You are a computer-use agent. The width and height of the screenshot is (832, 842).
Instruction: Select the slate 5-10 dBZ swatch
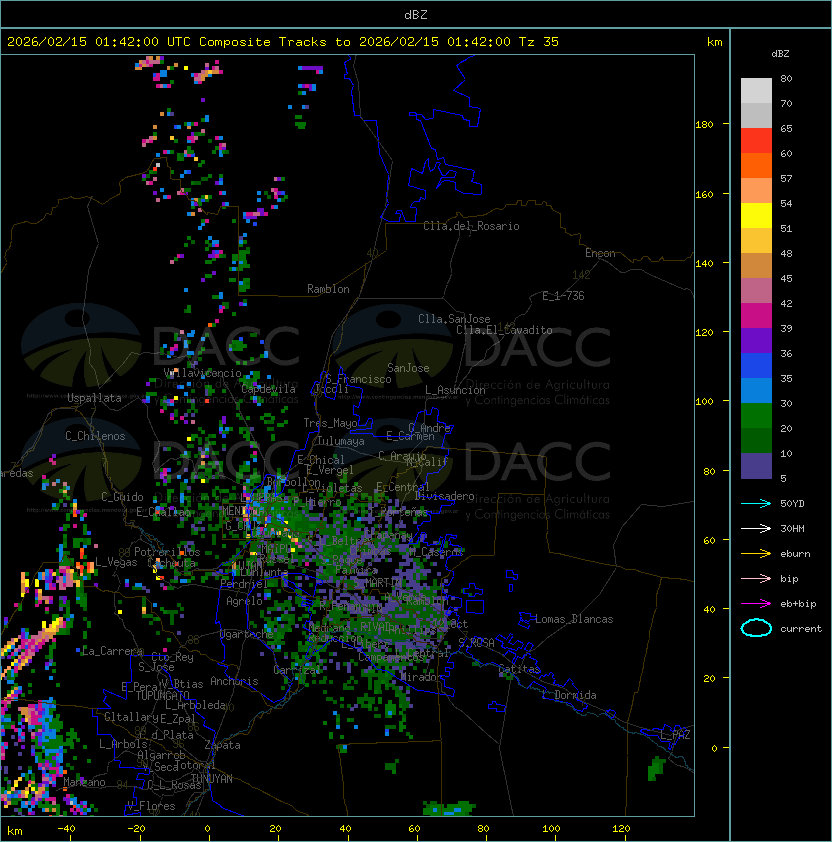pos(756,466)
